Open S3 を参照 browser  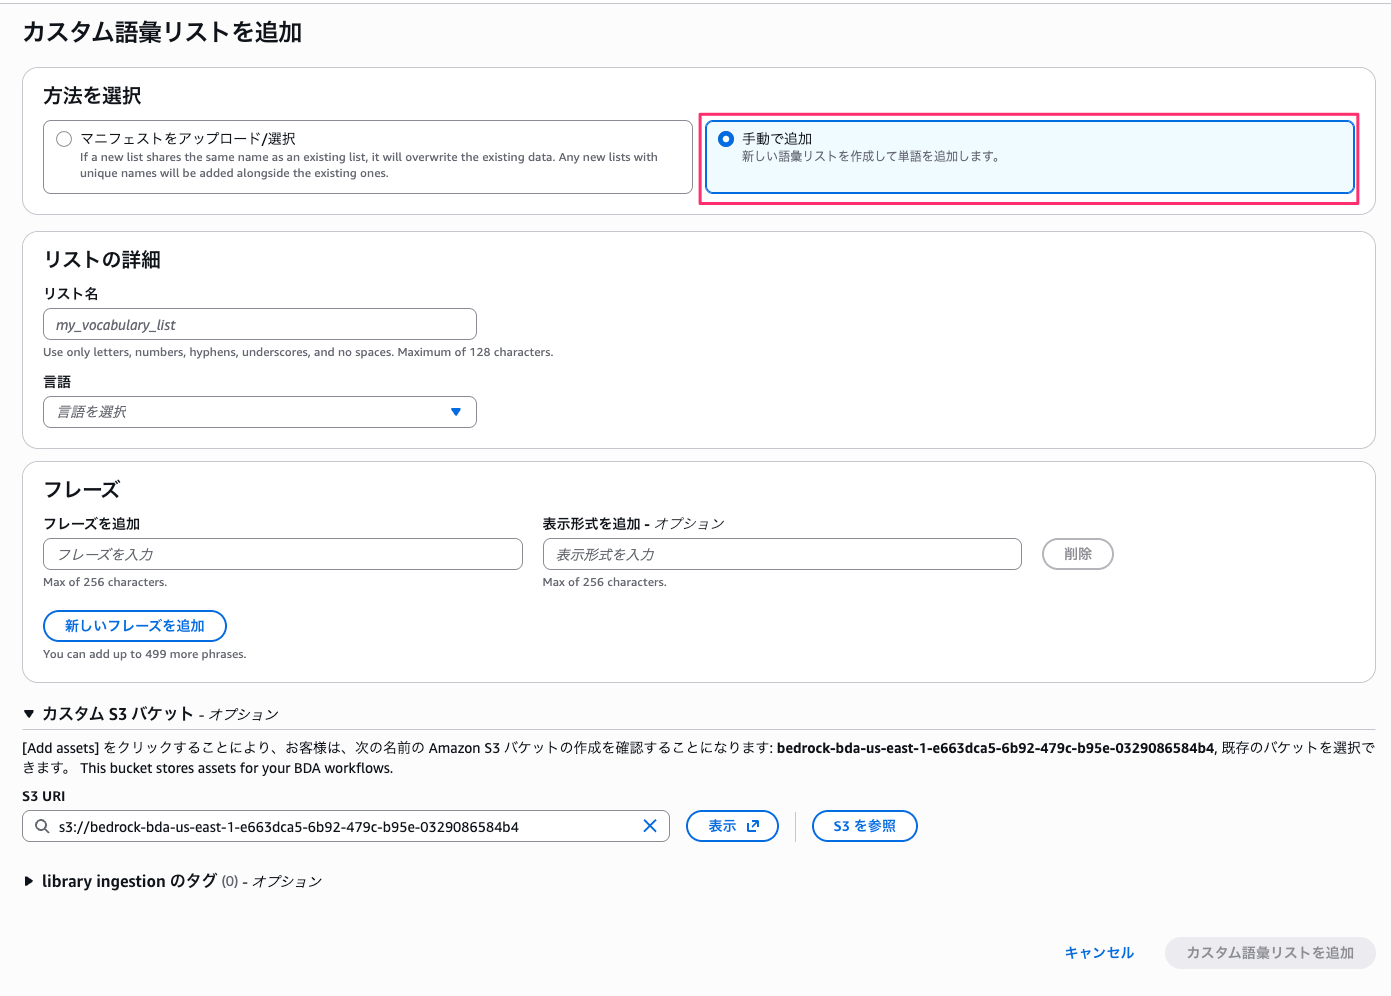[864, 826]
